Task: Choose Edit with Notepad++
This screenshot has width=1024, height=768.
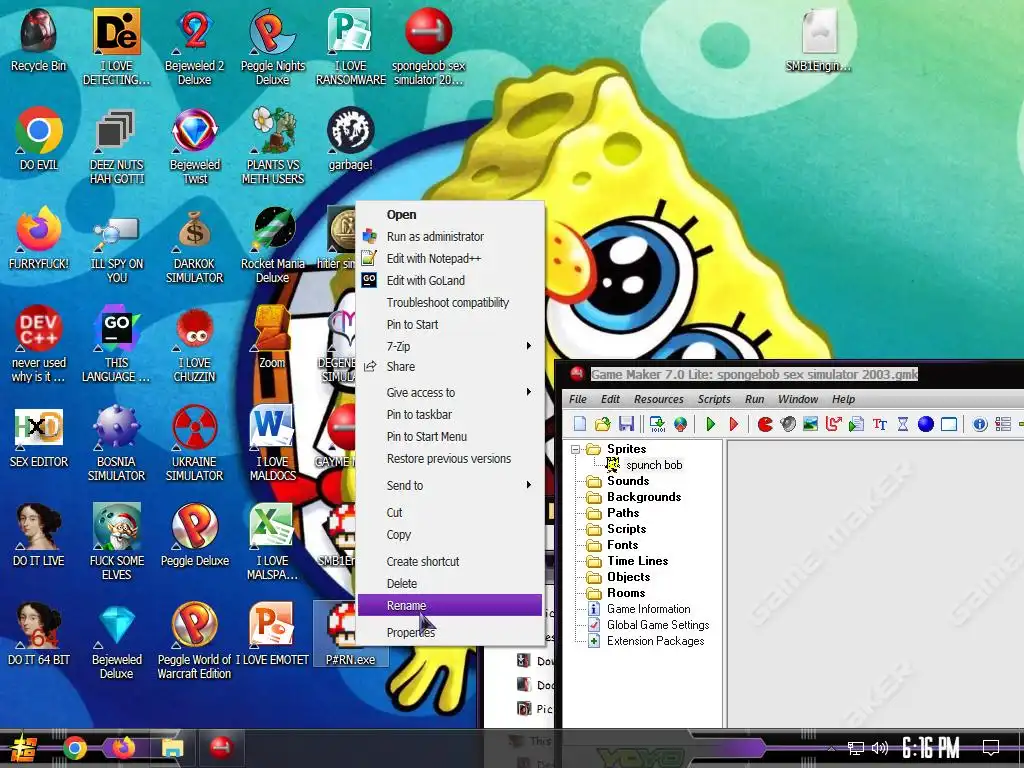Action: click(450, 259)
